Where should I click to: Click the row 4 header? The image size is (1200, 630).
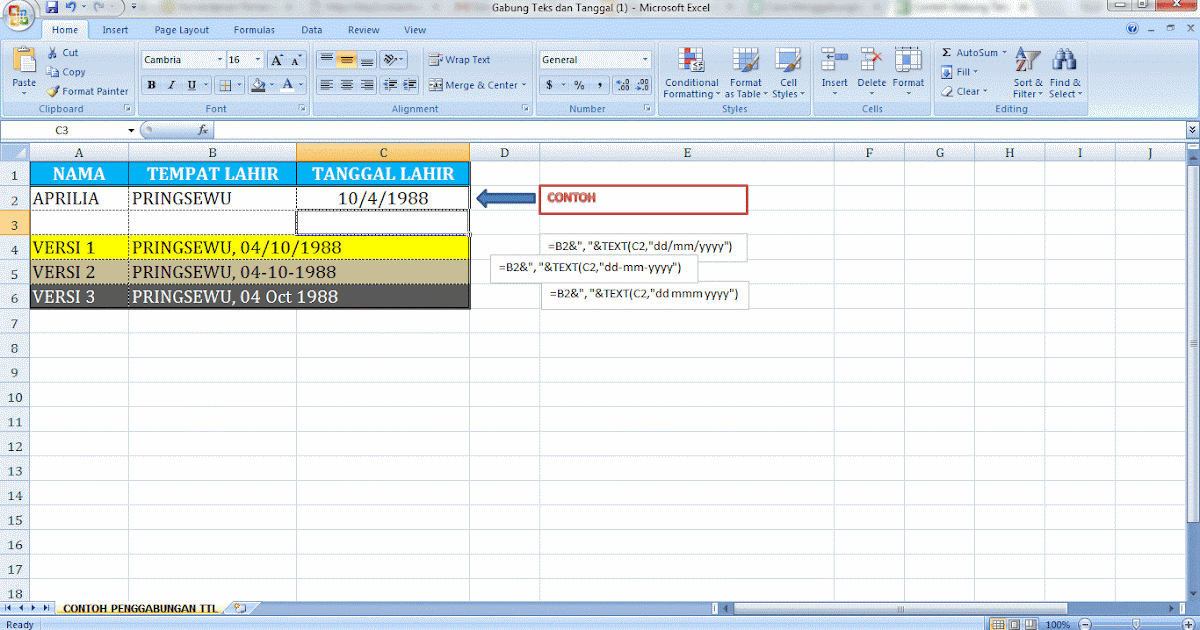click(x=15, y=248)
